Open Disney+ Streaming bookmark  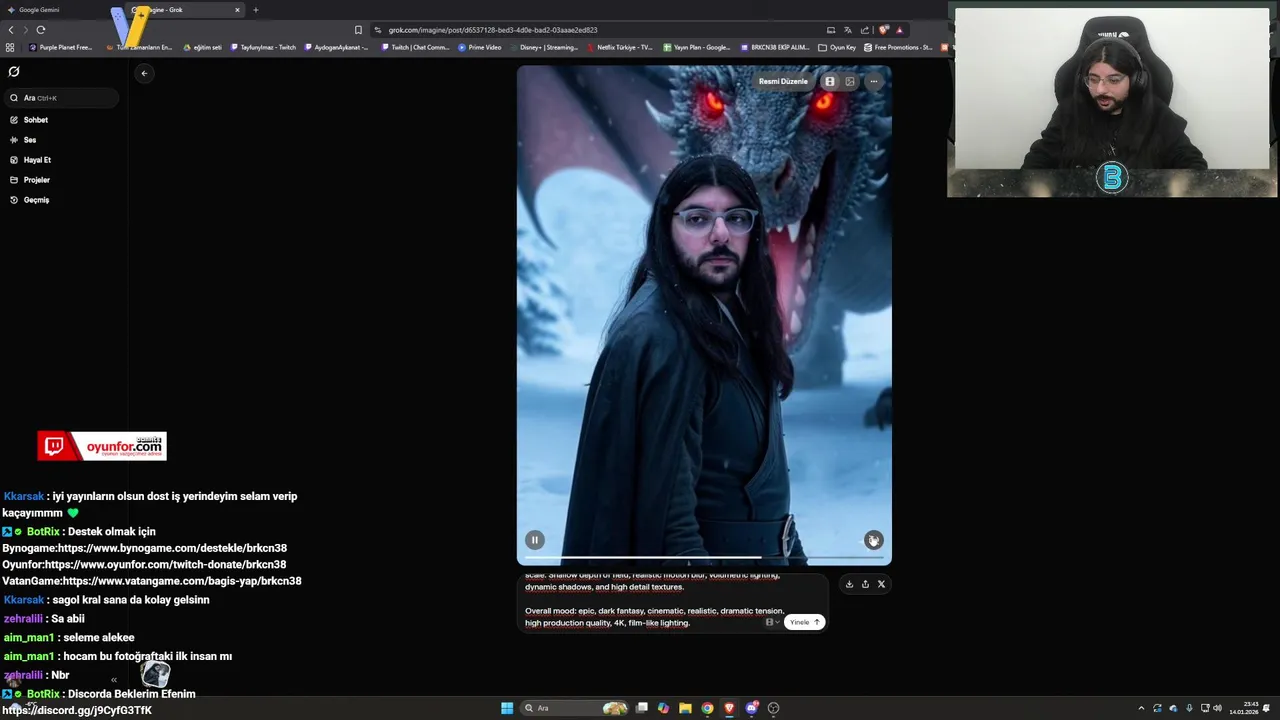(x=545, y=47)
